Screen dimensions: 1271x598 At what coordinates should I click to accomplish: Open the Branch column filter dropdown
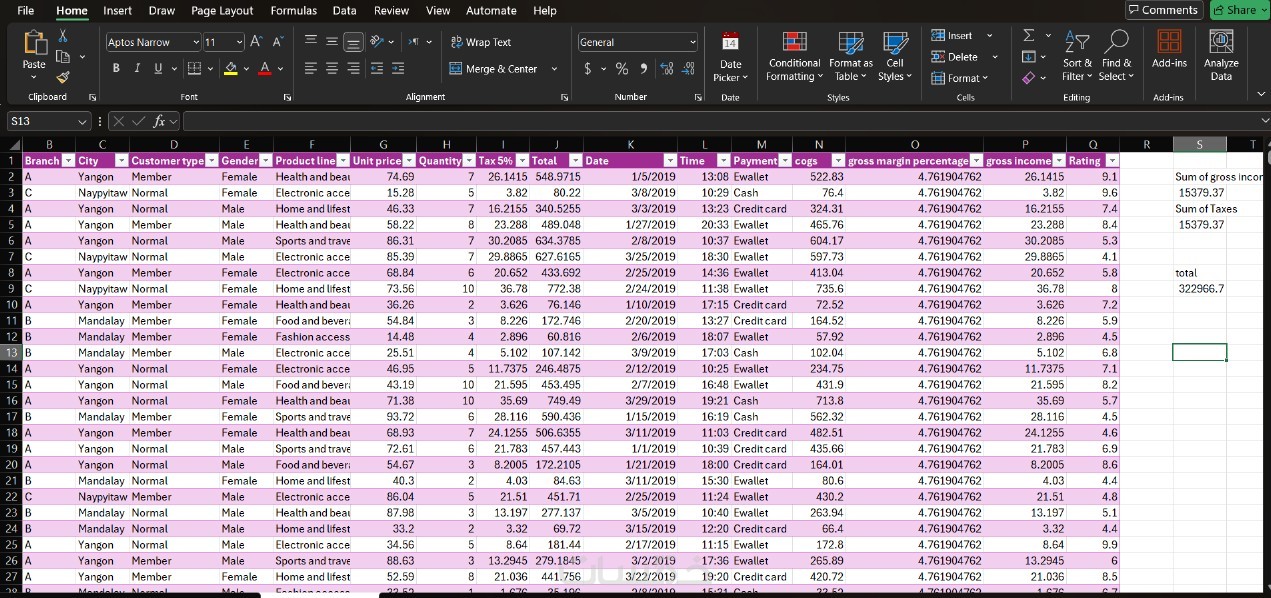click(x=68, y=161)
